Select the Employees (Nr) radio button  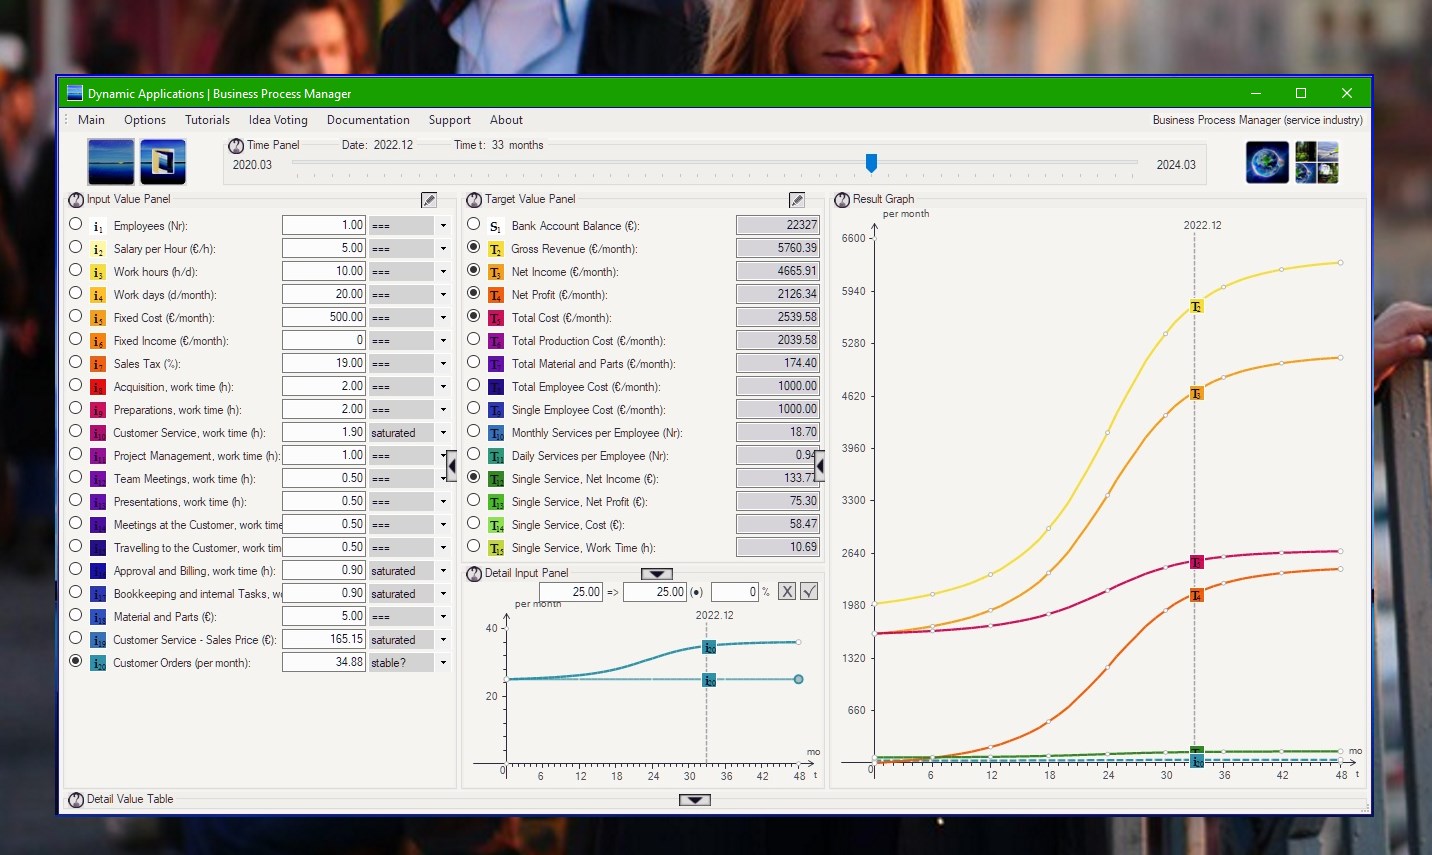[x=75, y=224]
